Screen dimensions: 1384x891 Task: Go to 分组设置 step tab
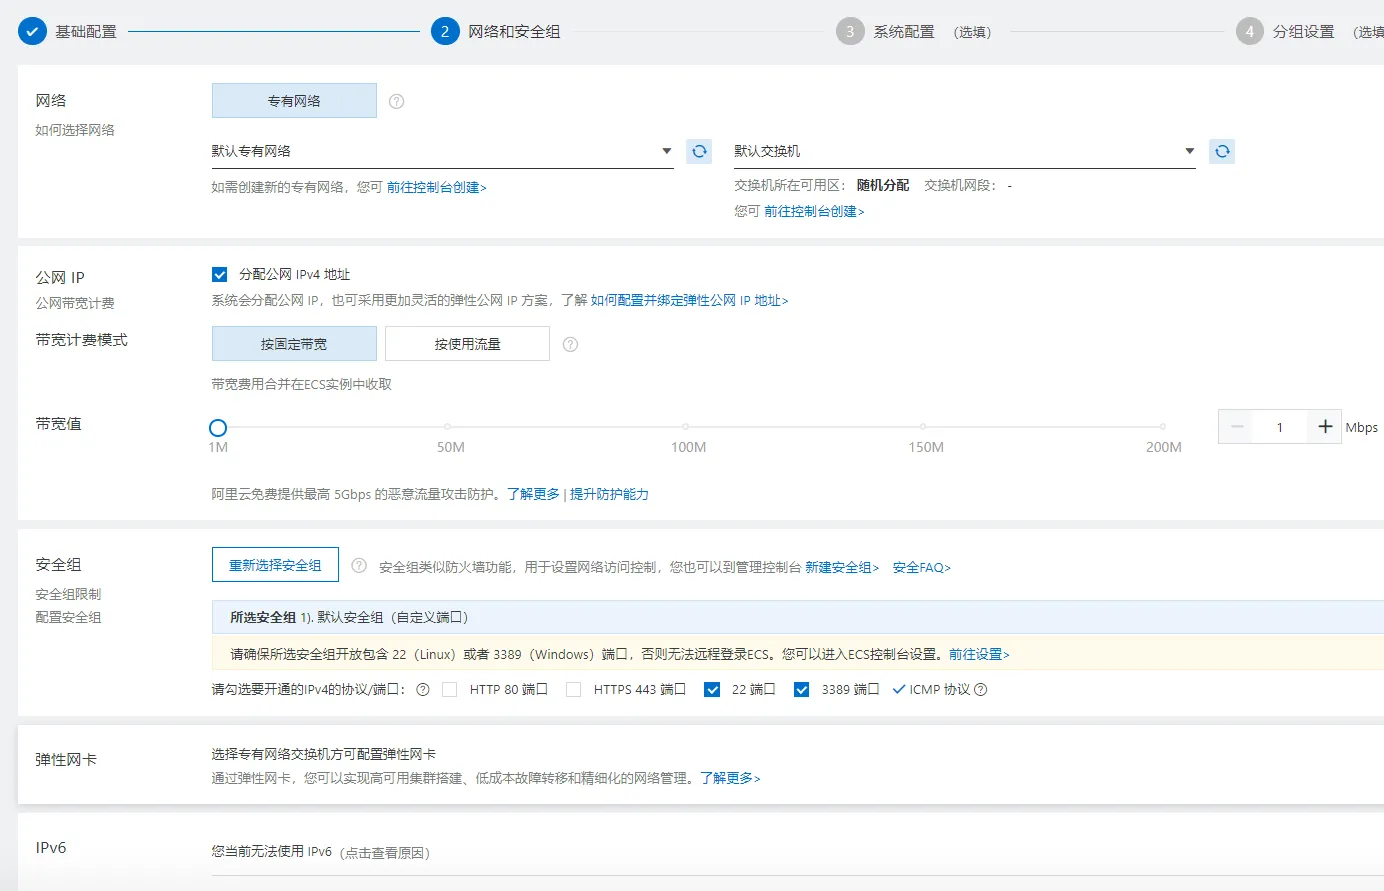[x=1303, y=31]
